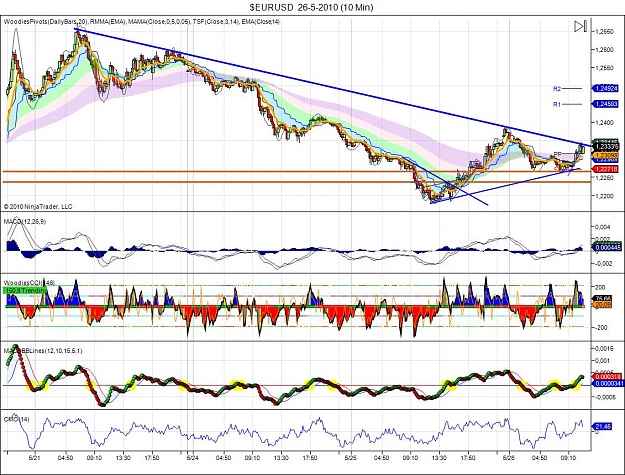Click the 5/25 date label on time axis
Image resolution: width=625 pixels, height=475 pixels.
tap(350, 458)
